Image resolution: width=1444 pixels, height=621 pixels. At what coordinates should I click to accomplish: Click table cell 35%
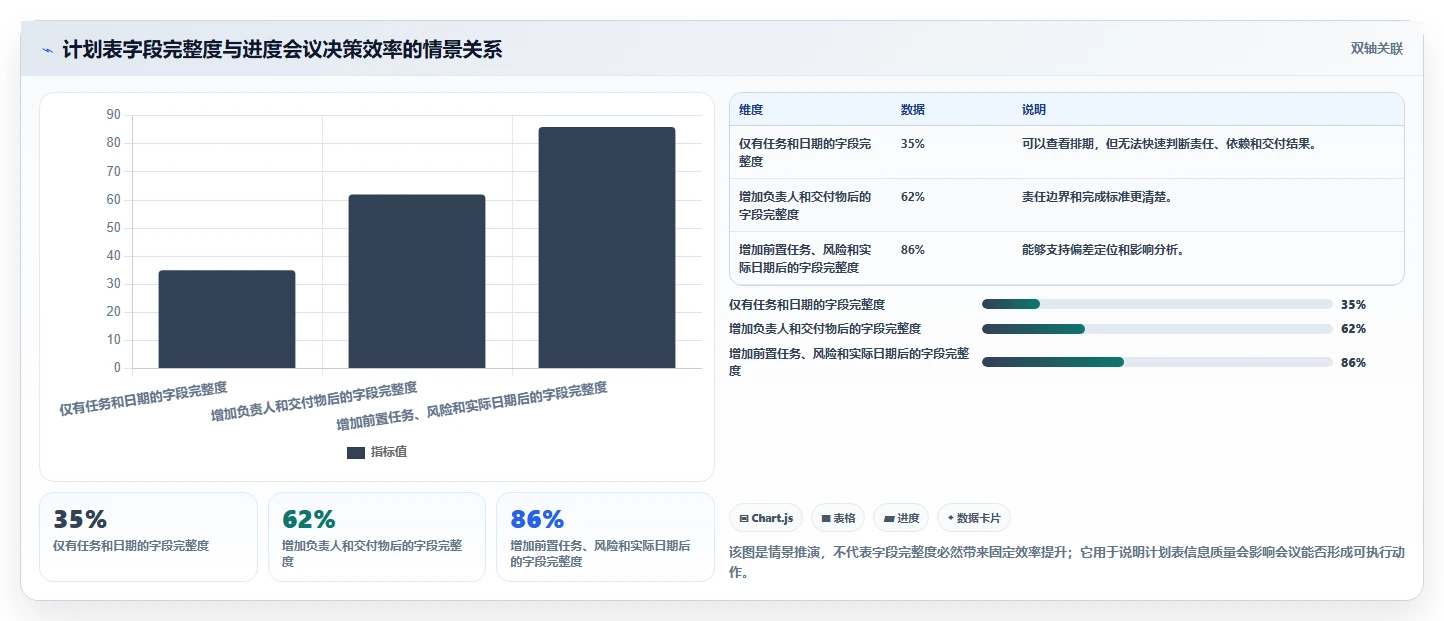click(913, 144)
